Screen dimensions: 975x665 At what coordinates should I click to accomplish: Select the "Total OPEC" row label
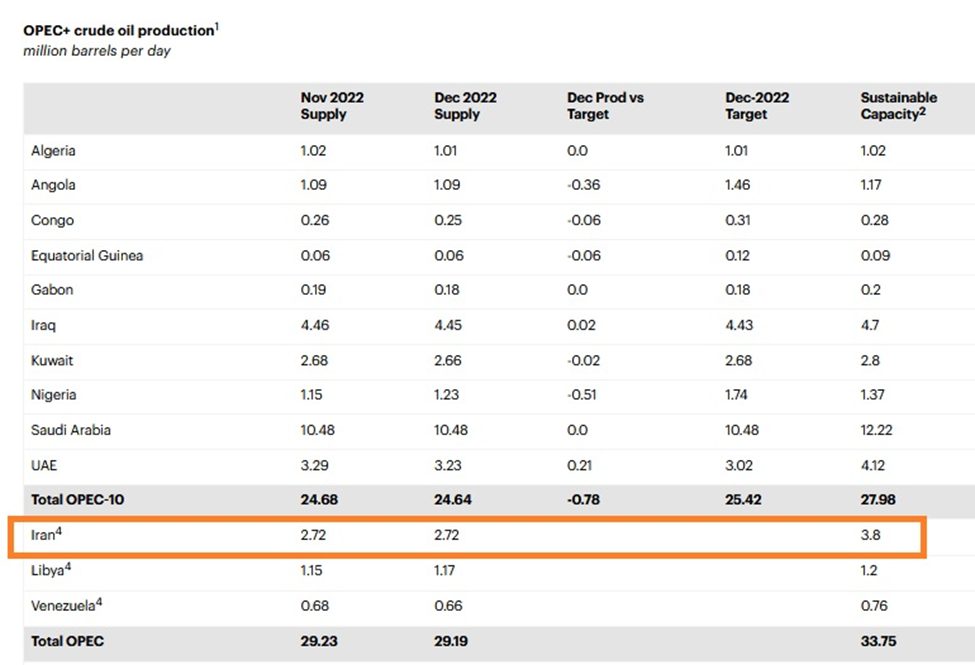pos(67,641)
